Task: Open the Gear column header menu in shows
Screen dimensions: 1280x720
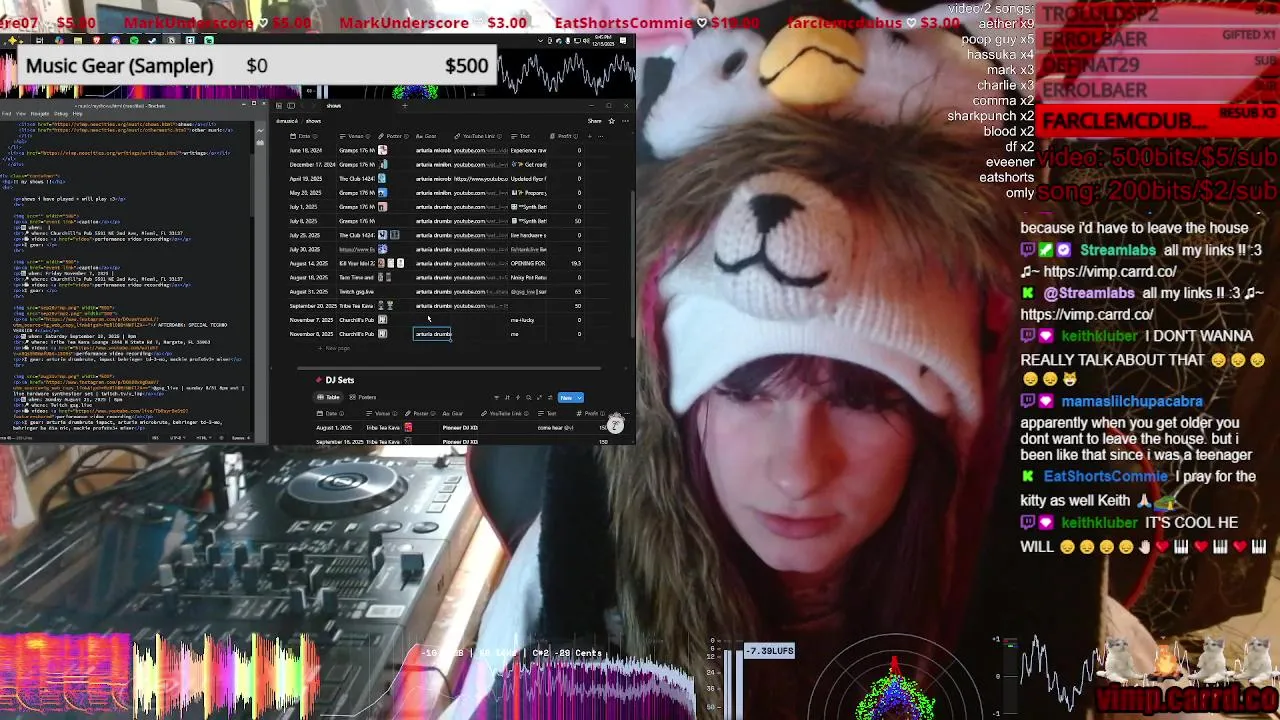Action: [426, 136]
